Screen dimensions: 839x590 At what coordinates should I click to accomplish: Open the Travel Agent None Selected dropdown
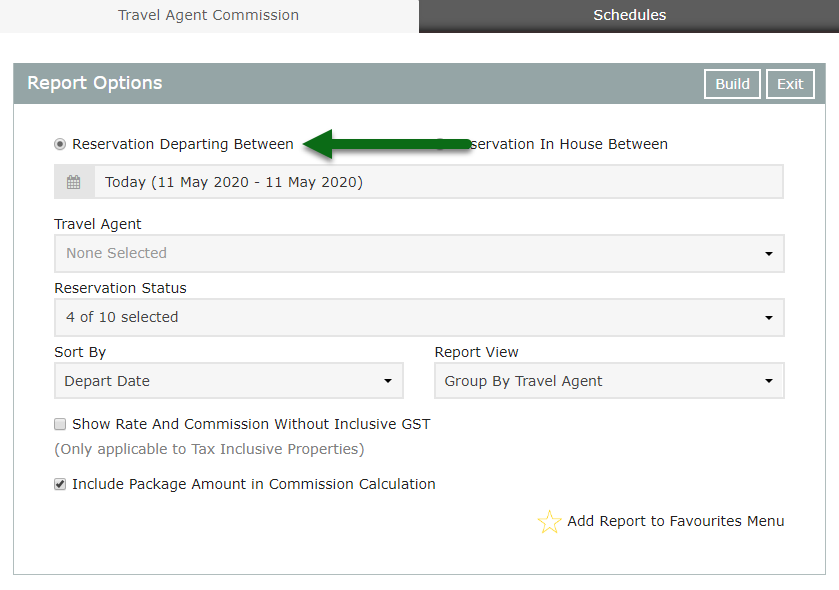[x=419, y=254]
